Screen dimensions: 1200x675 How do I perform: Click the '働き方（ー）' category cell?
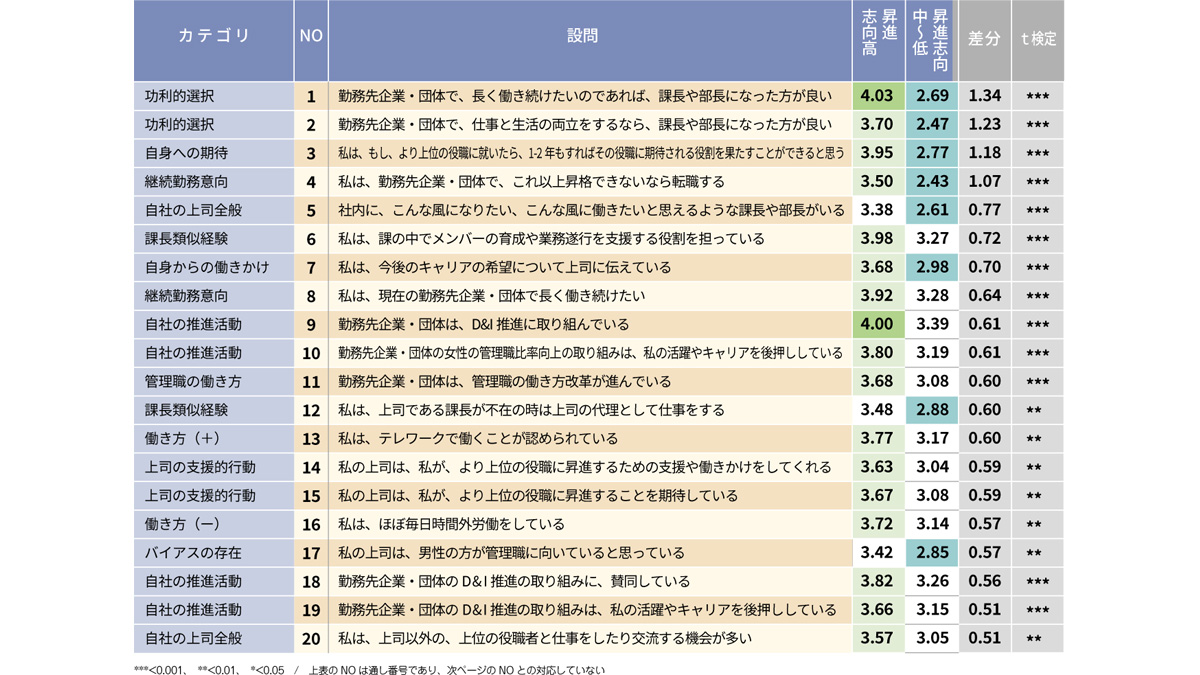[x=214, y=524]
